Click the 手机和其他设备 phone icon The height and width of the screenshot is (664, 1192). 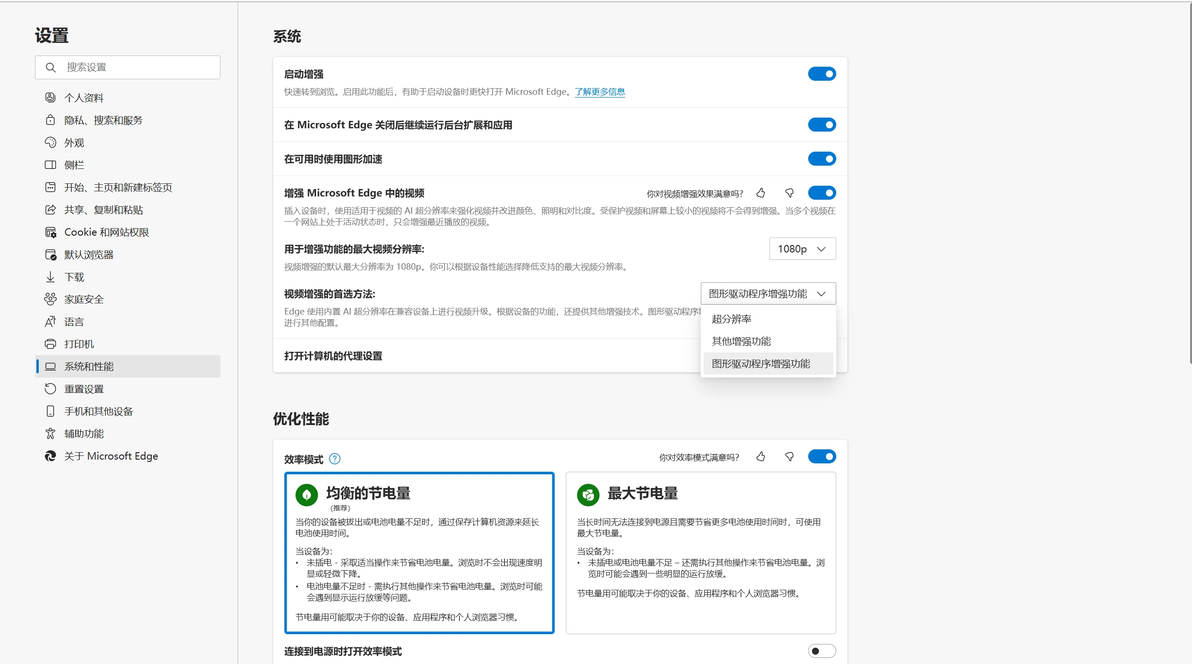[x=50, y=411]
